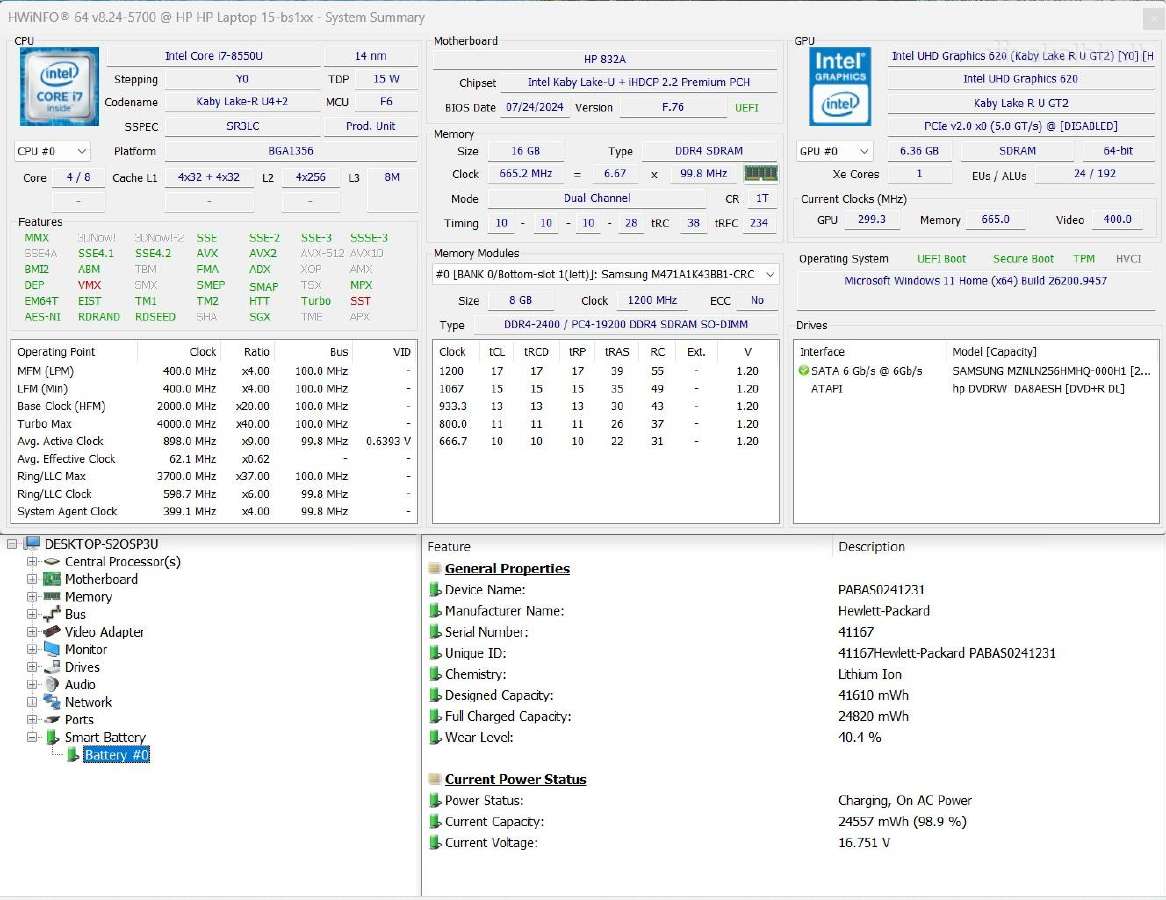Click the memory module chip icon
The image size is (1166, 900).
point(761,173)
